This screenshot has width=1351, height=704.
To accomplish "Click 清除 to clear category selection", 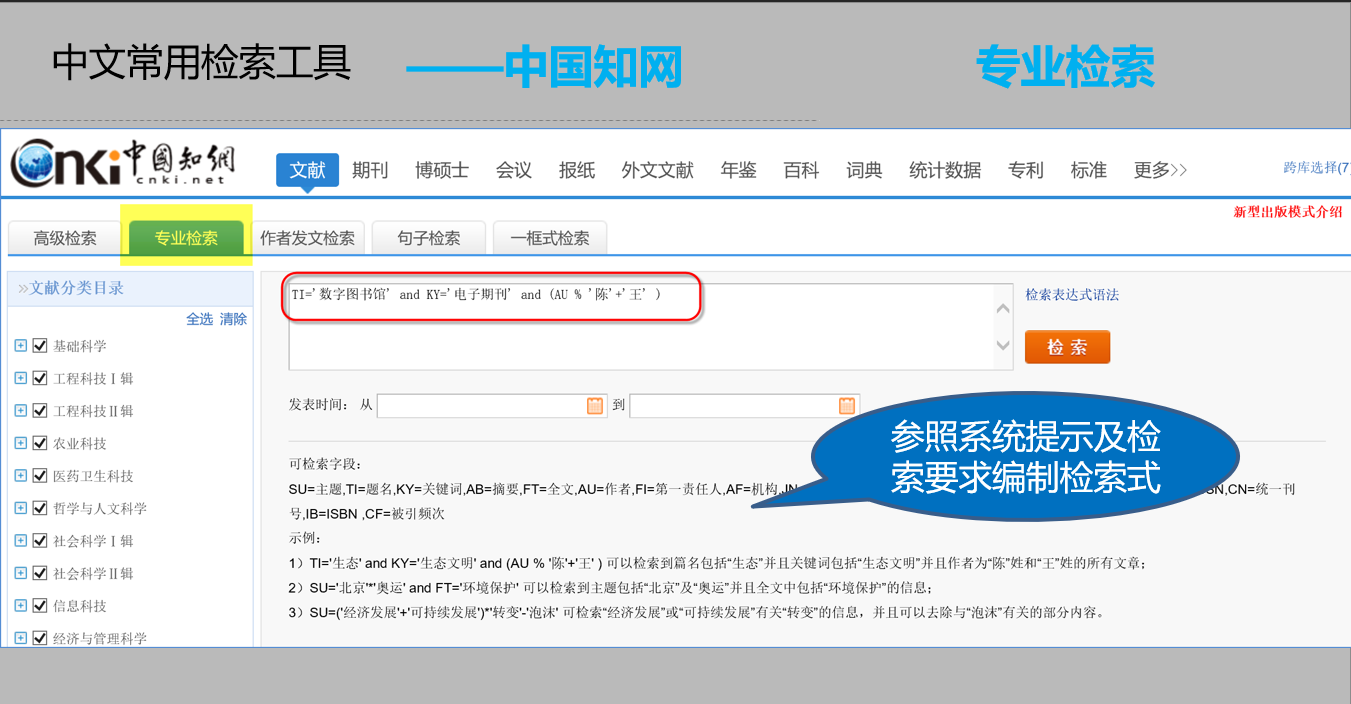I will [x=234, y=319].
